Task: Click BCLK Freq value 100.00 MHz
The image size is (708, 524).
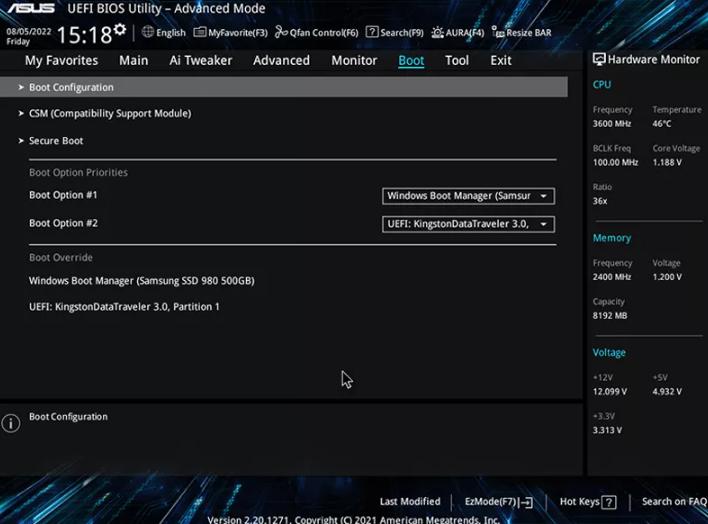Action: coord(615,162)
